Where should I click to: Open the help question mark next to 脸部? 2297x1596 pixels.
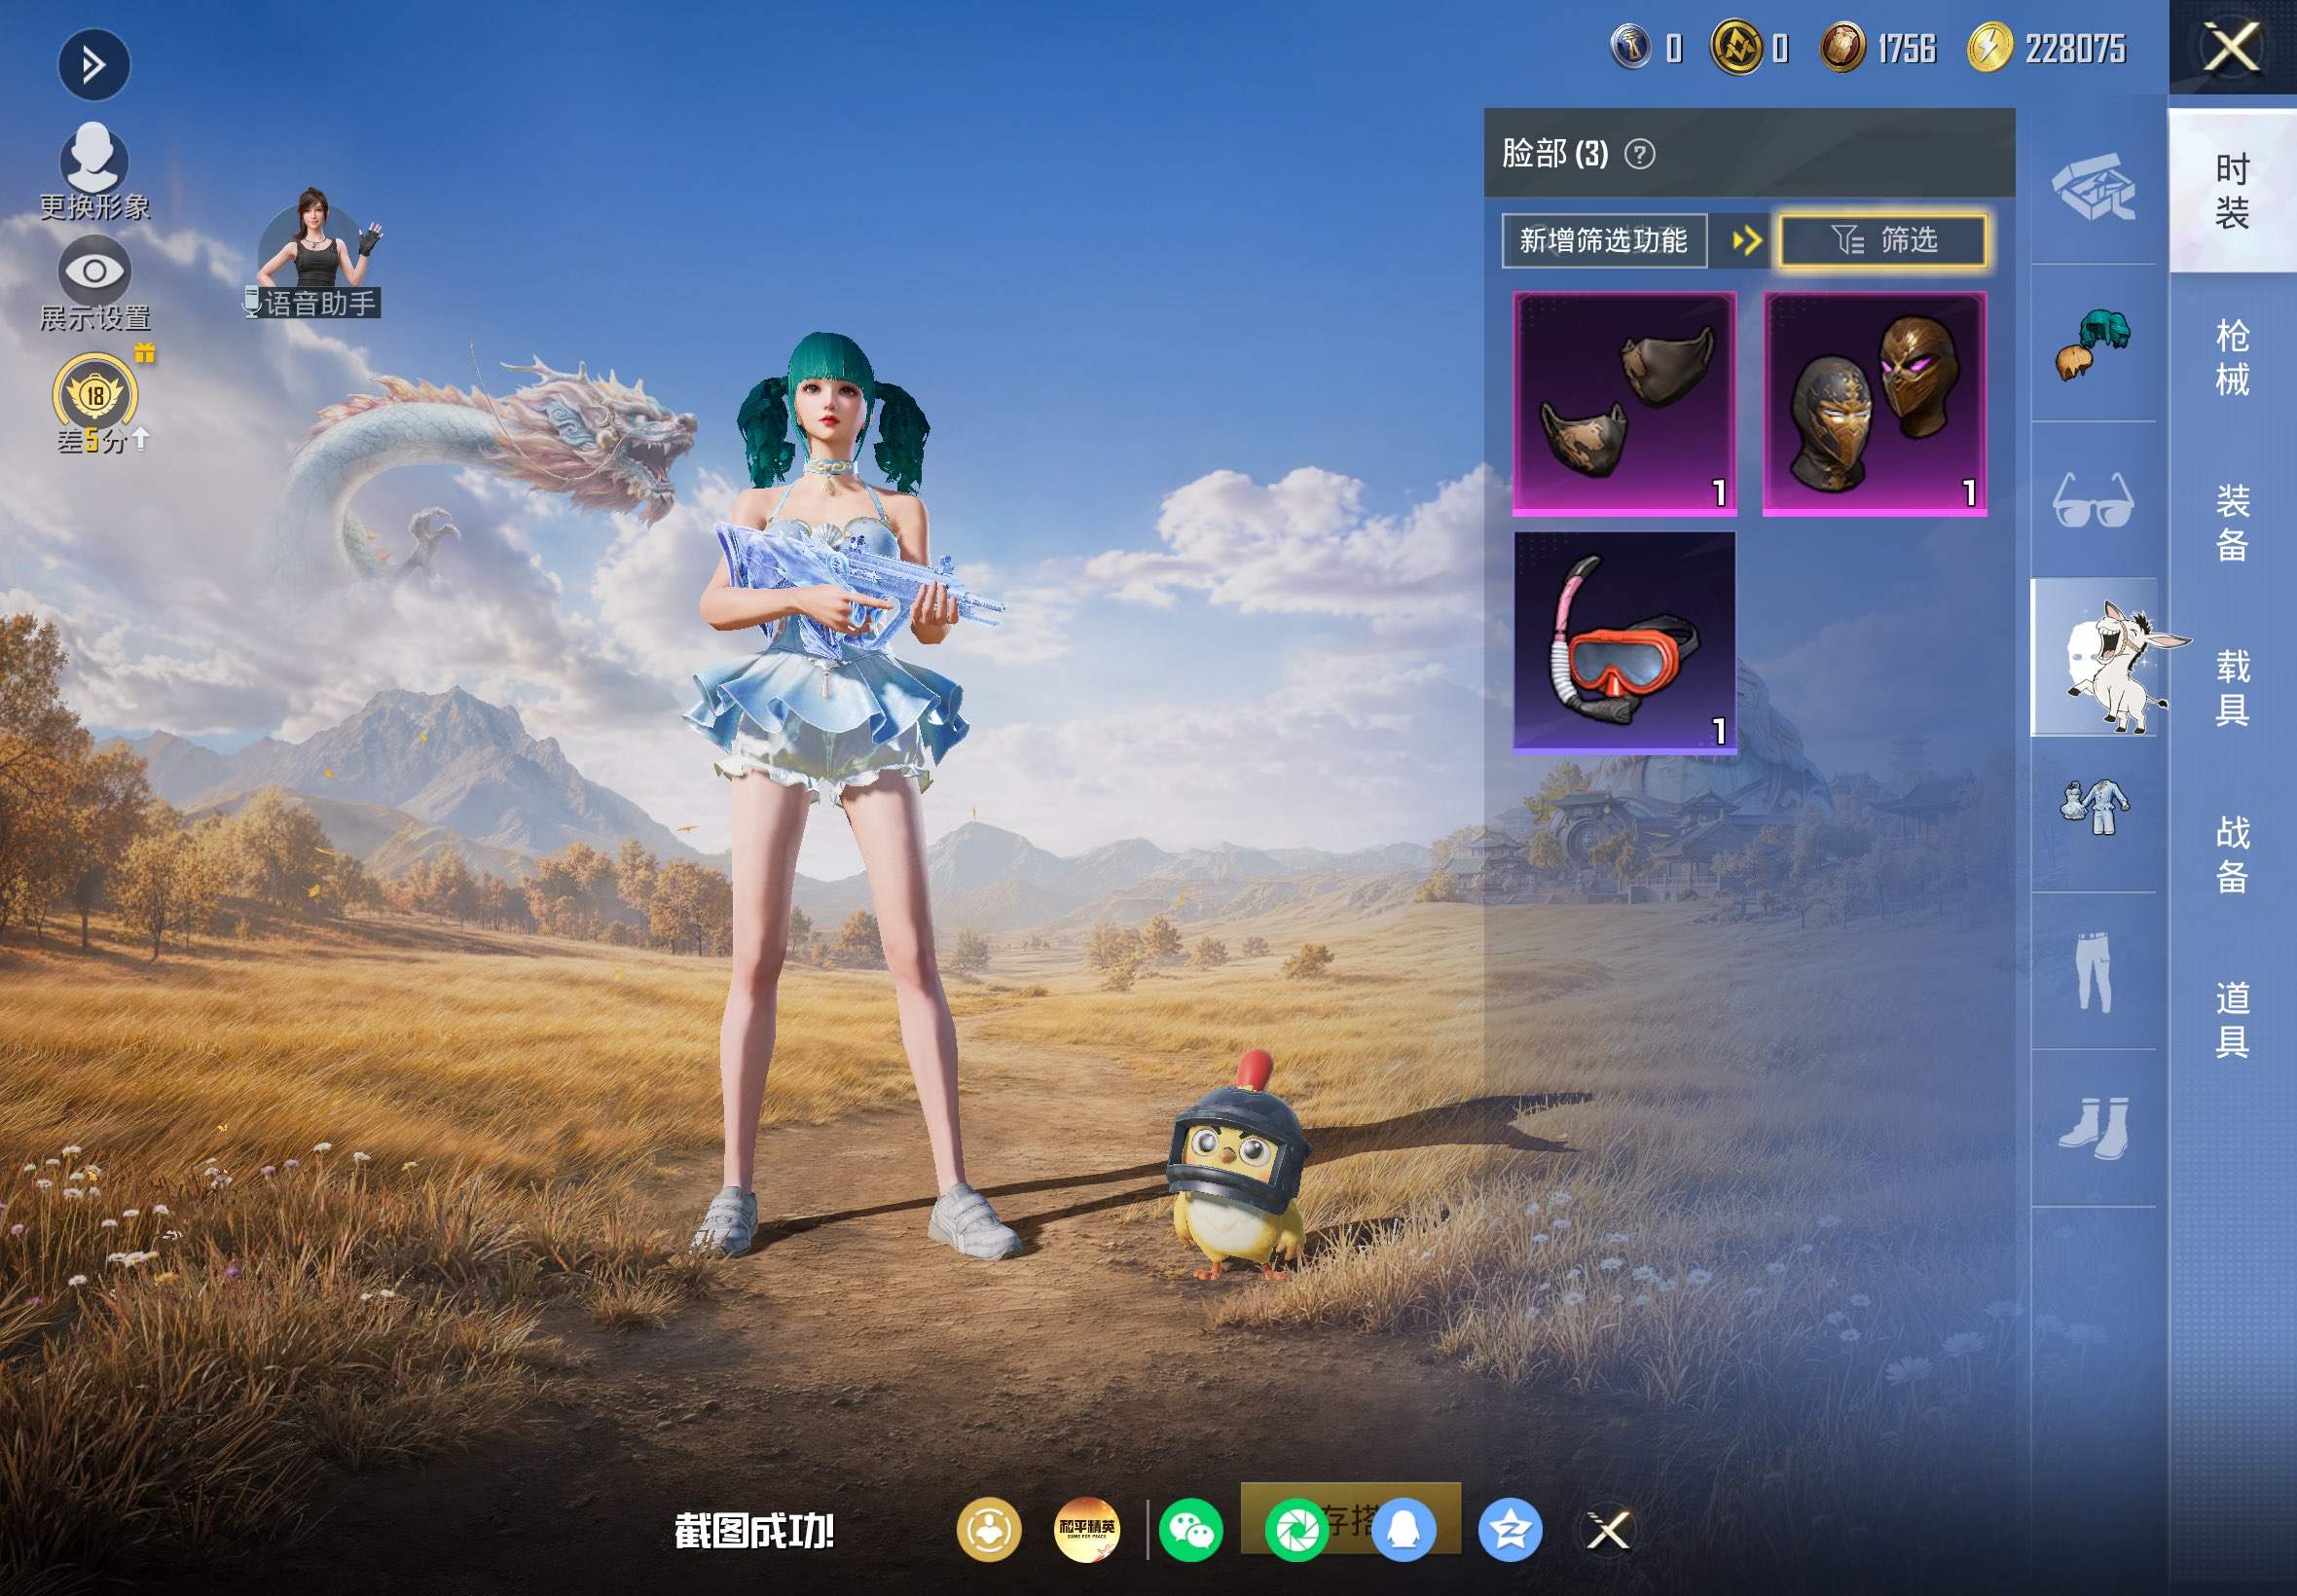click(x=1640, y=154)
